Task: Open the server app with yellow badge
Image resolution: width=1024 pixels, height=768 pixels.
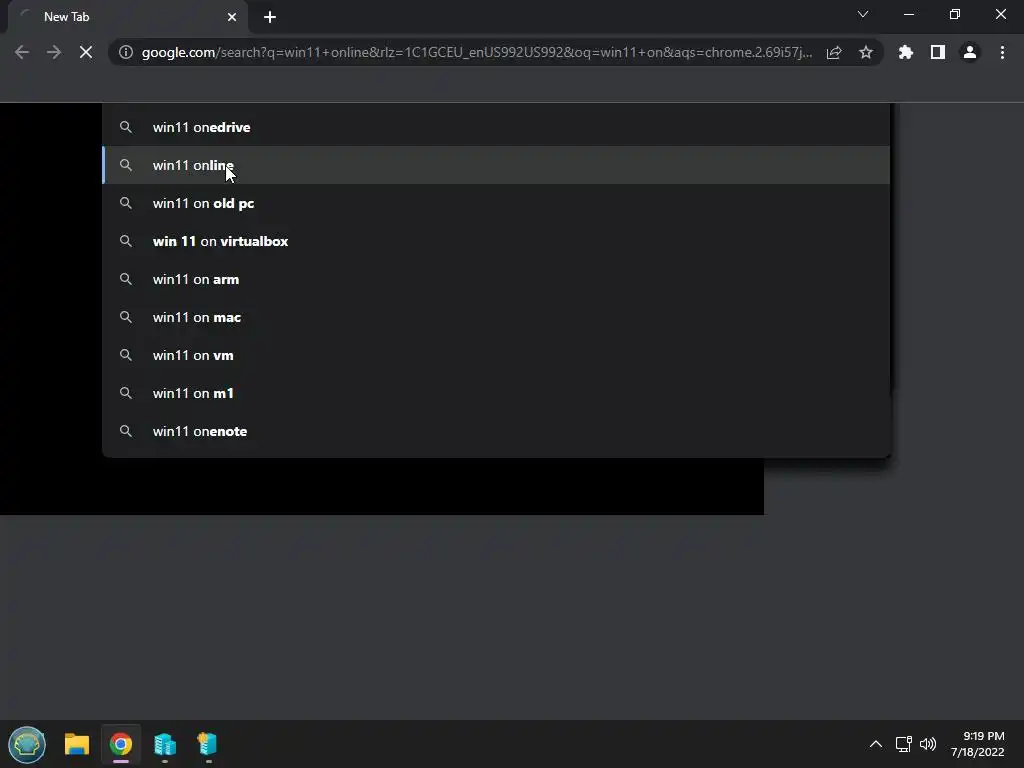Action: click(x=208, y=744)
